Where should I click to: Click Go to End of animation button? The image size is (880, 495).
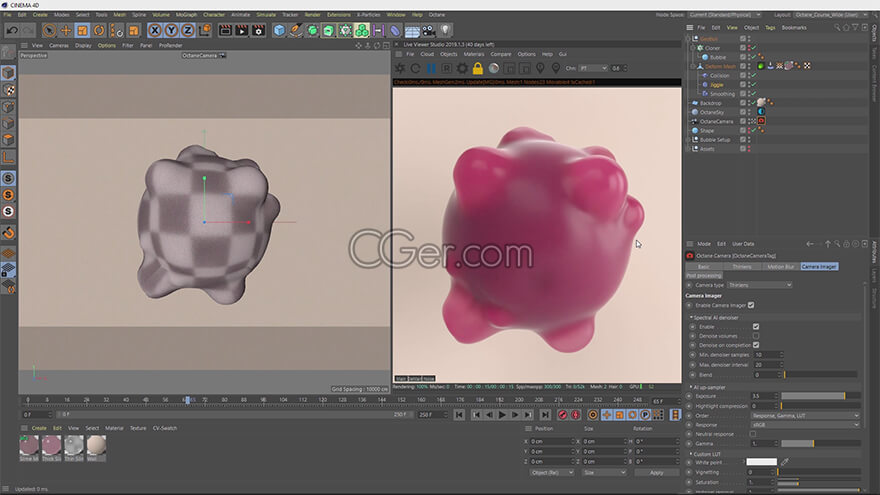545,415
